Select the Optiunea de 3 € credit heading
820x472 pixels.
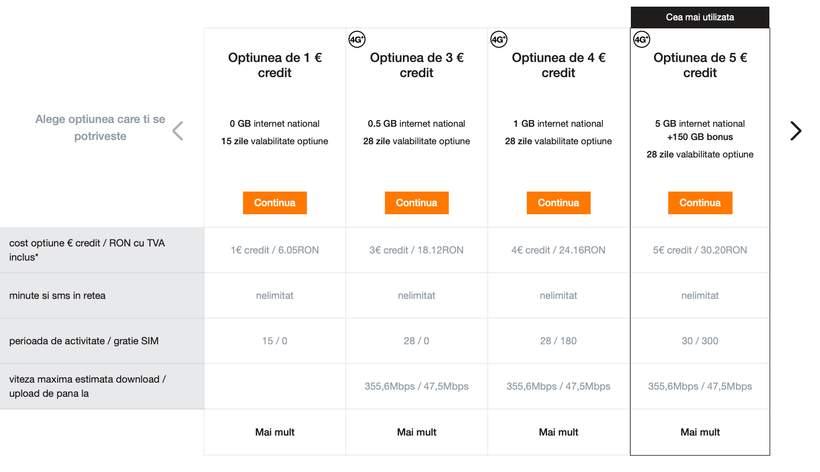(417, 65)
